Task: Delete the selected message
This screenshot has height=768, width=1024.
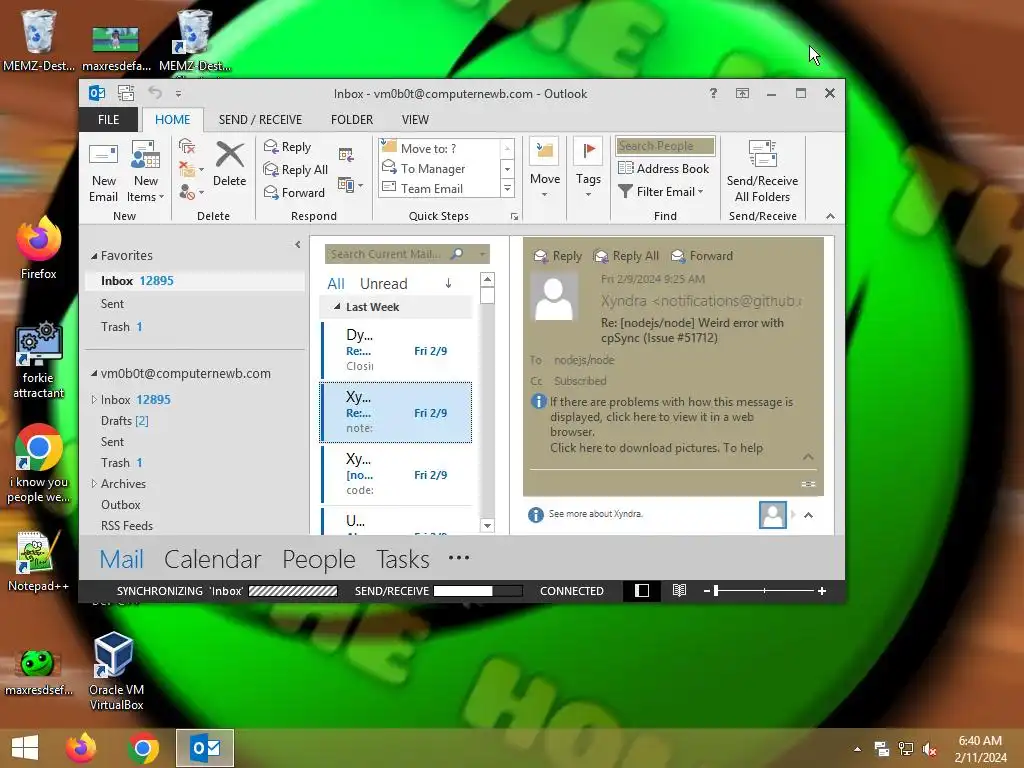Action: tap(229, 165)
